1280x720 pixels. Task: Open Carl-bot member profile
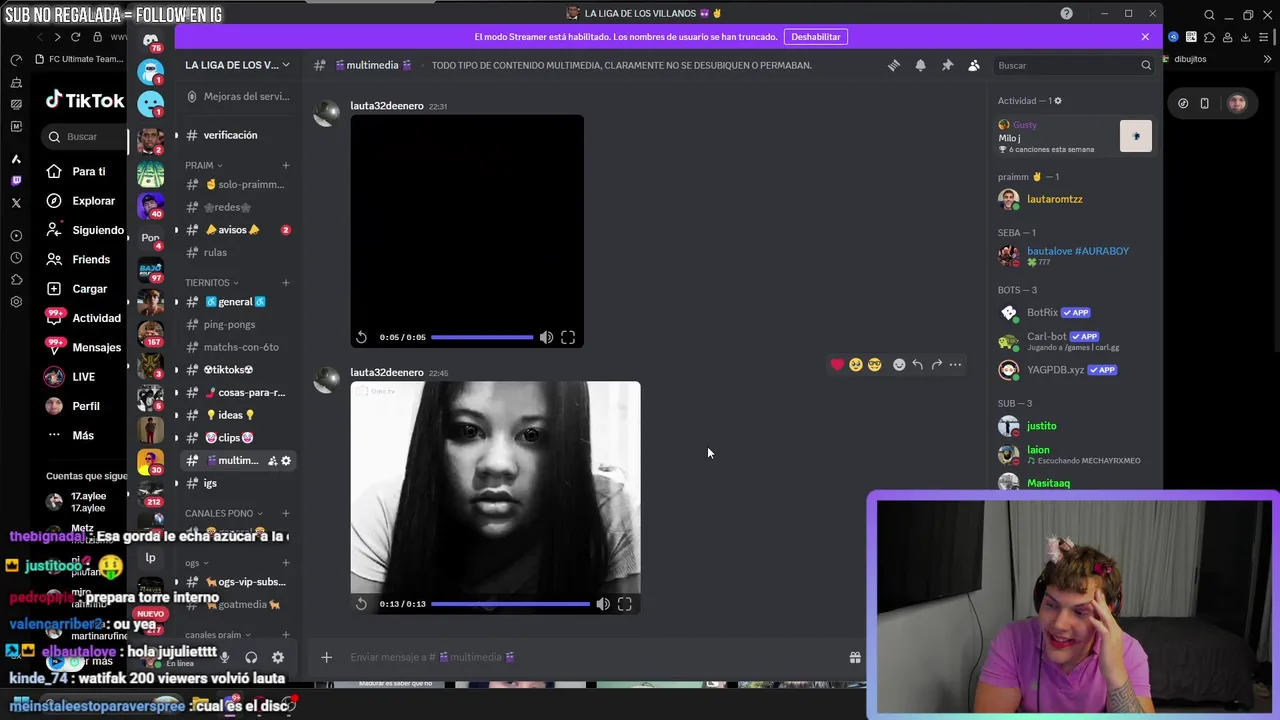(1075, 341)
